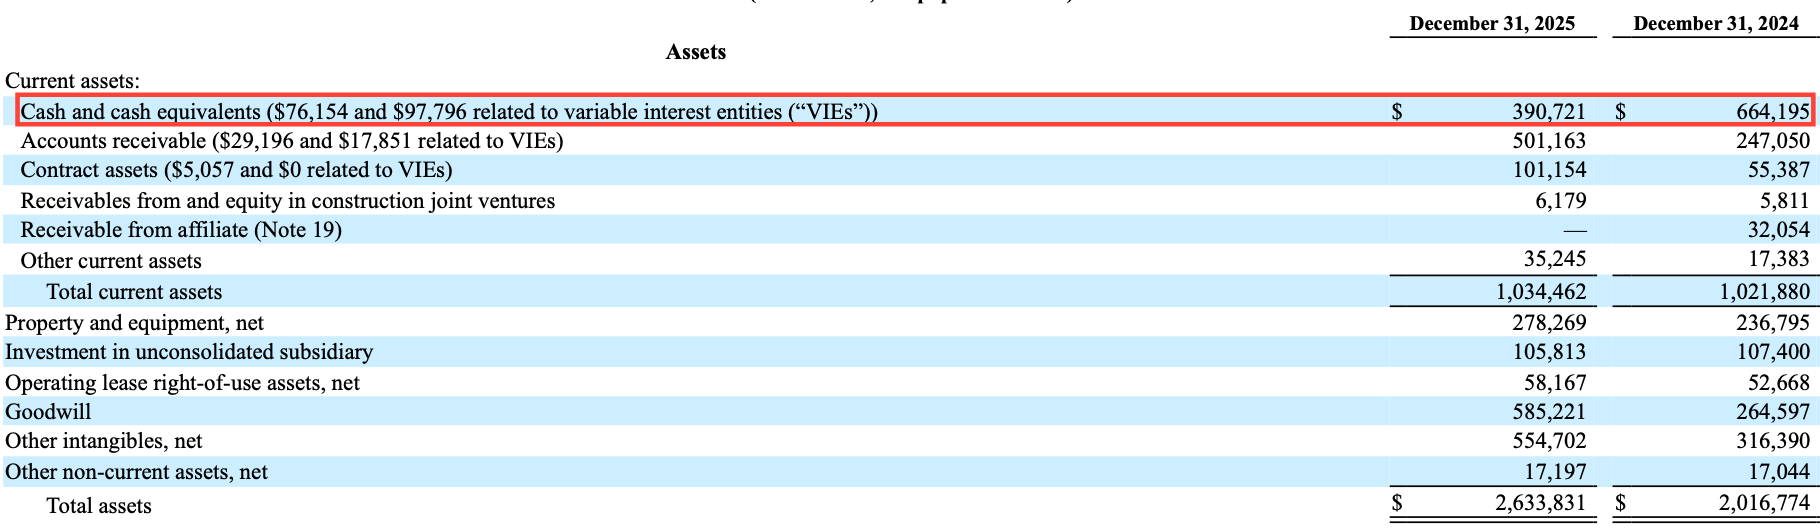Click cash value 664,195

(1773, 112)
